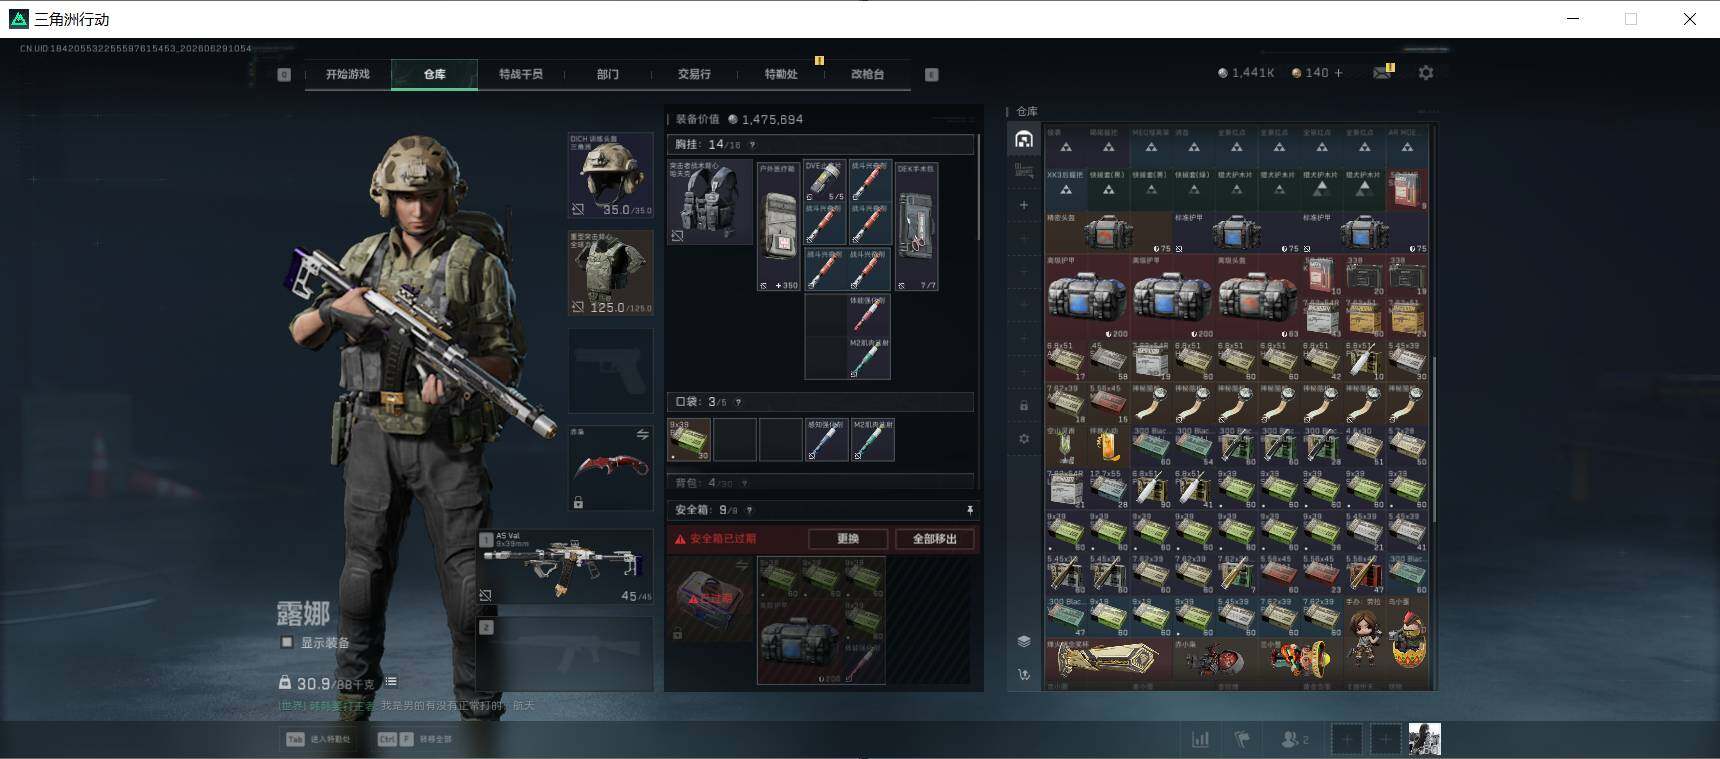Image resolution: width=1720 pixels, height=759 pixels.
Task: Click the warehouse sidebar lock icon
Action: pos(1023,406)
